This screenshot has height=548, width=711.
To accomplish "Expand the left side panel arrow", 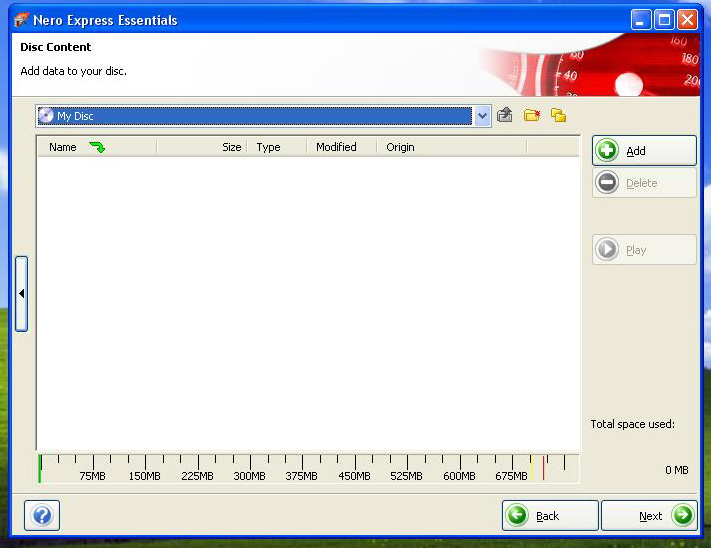I will [x=21, y=294].
